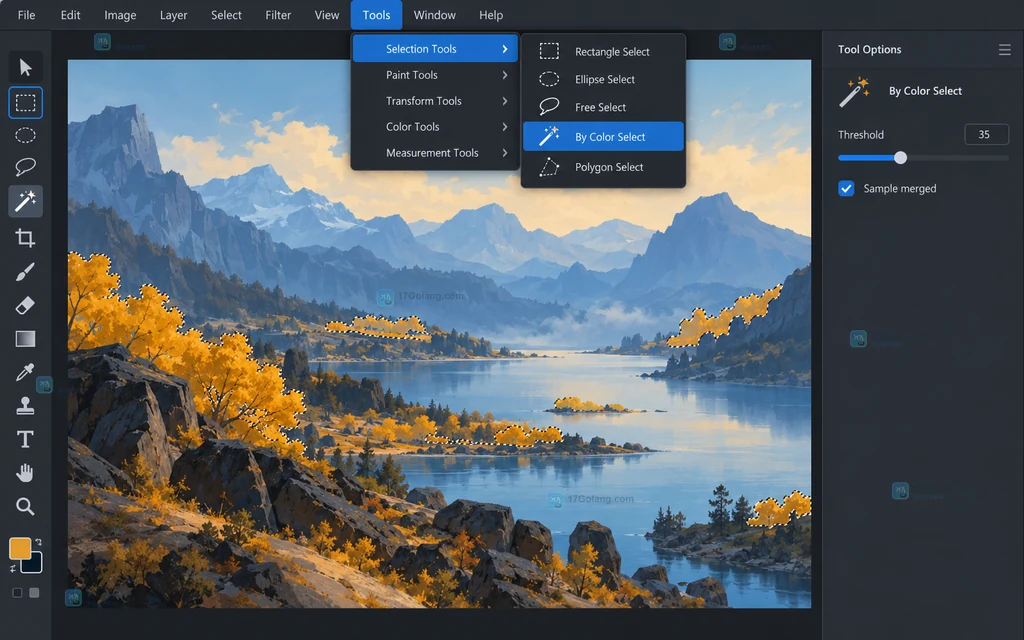Expand the Paint Tools submenu

pyautogui.click(x=435, y=75)
